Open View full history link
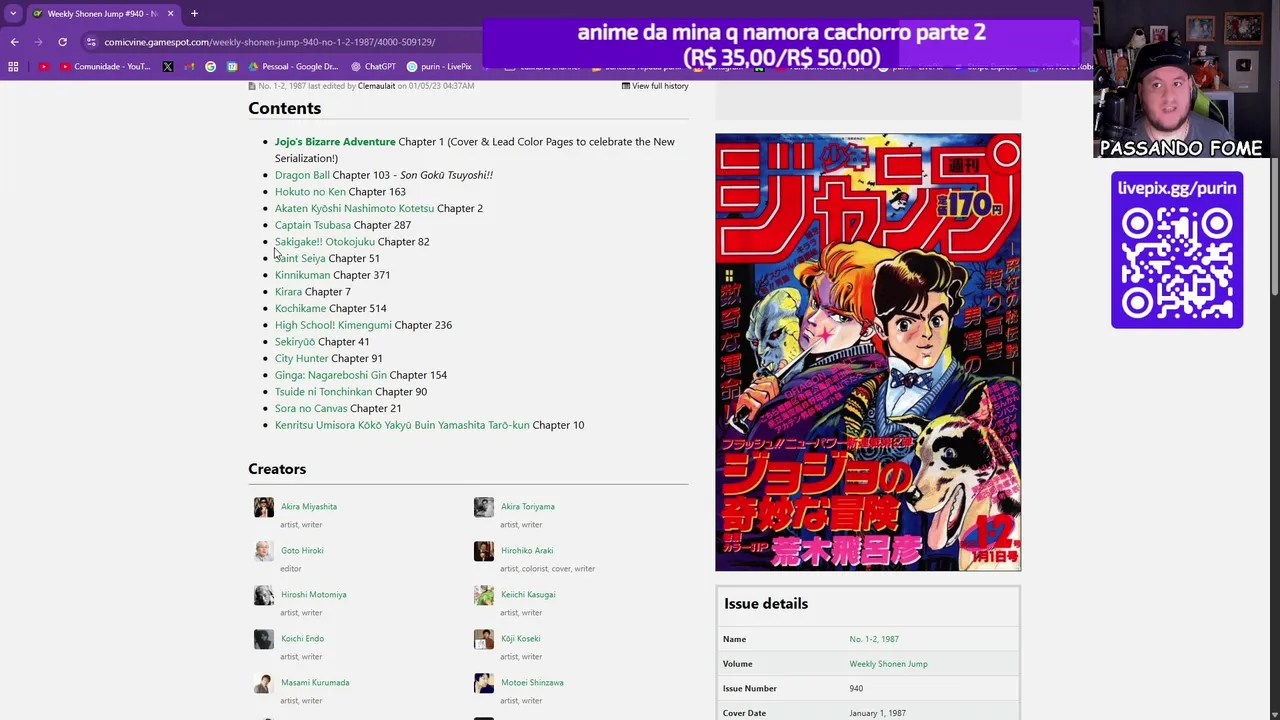This screenshot has width=1280, height=720. point(655,86)
